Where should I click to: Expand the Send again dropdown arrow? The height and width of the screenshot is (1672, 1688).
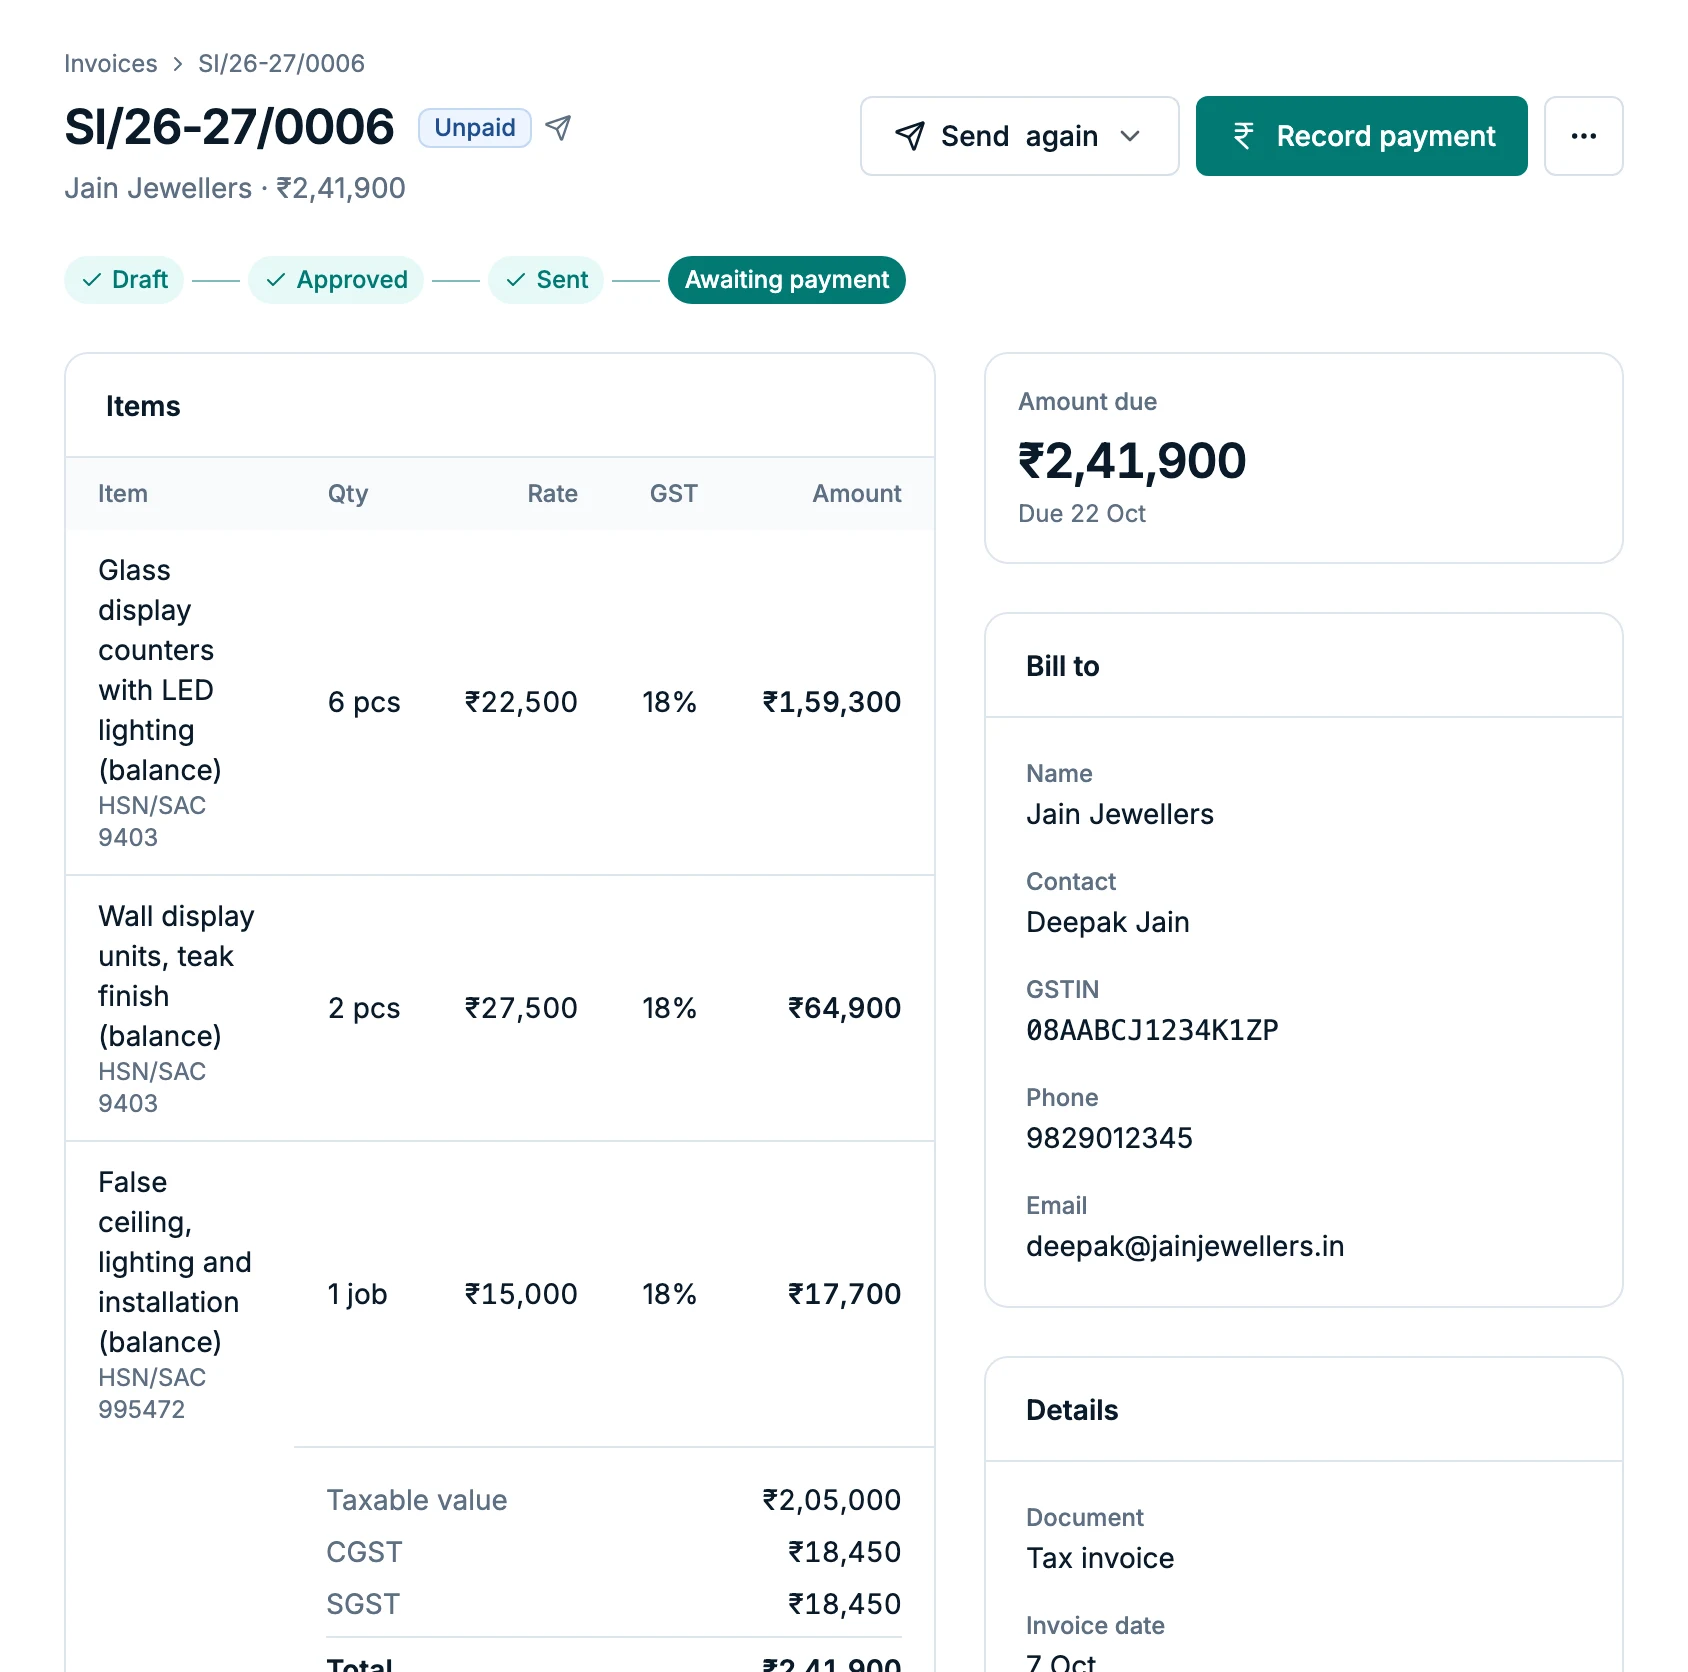tap(1130, 136)
